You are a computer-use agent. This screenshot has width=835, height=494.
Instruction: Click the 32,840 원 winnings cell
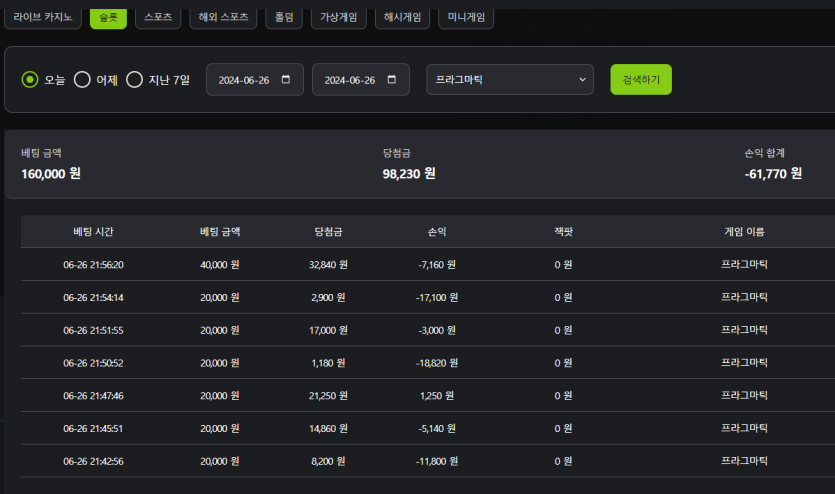(x=329, y=265)
